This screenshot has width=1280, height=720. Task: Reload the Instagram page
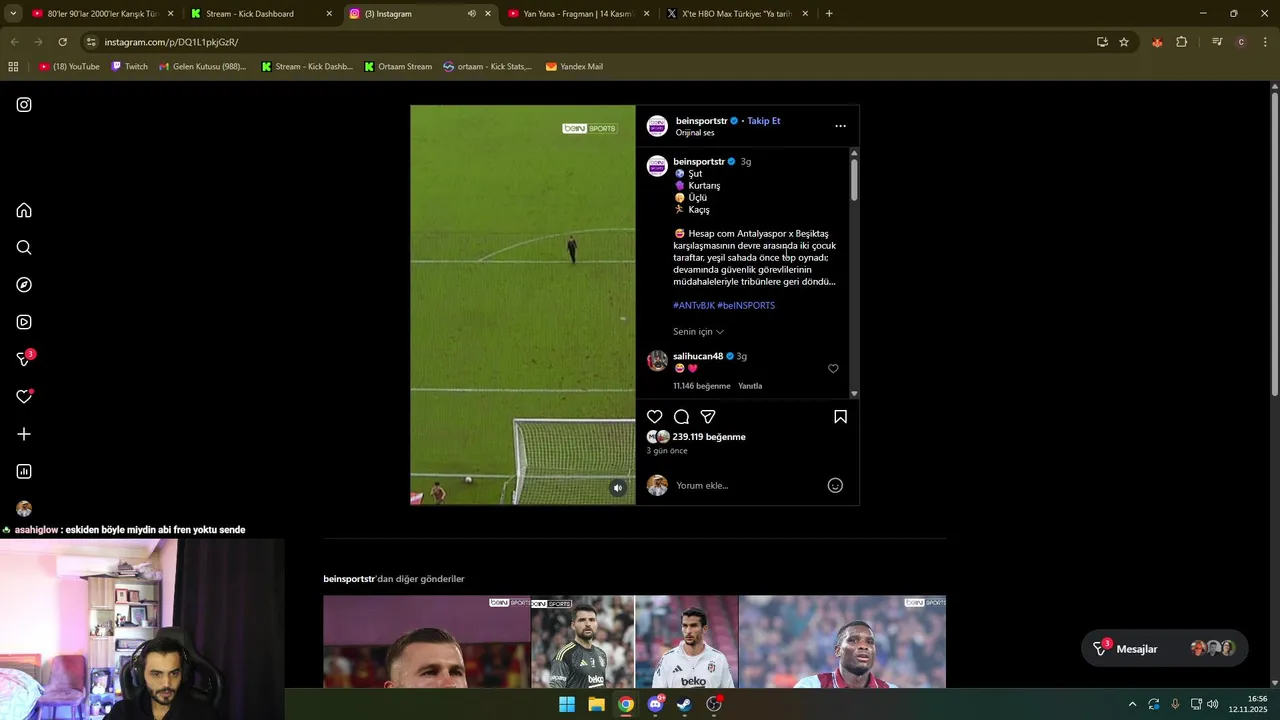(62, 42)
